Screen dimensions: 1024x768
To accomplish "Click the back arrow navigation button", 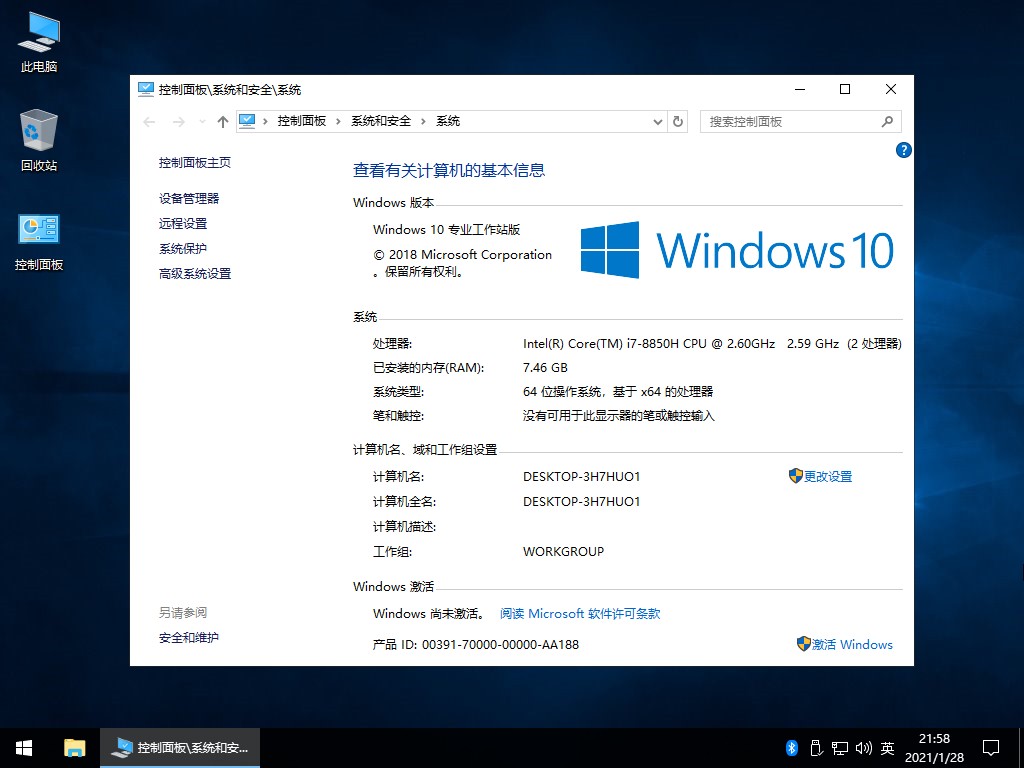I will click(149, 121).
